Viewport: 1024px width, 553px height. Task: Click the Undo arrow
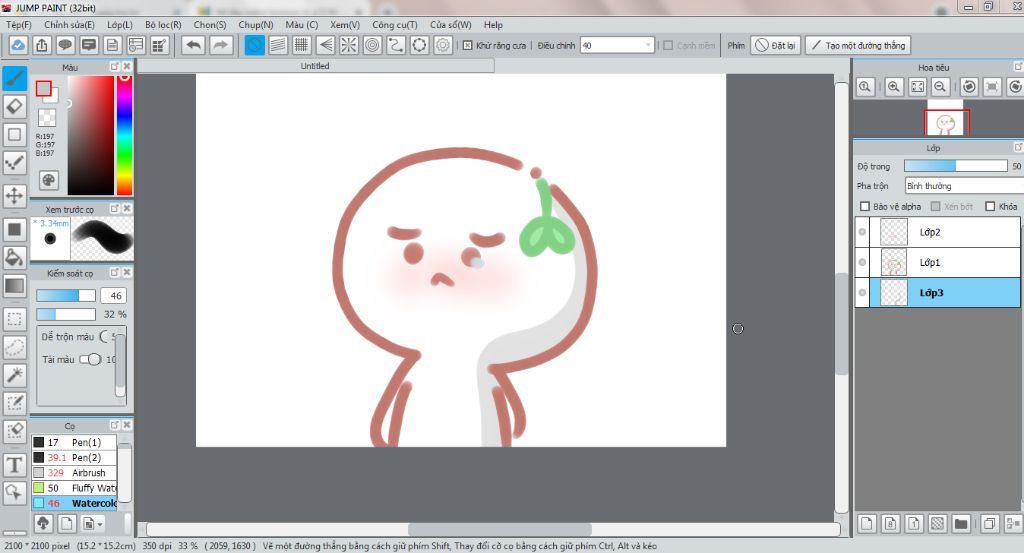pyautogui.click(x=193, y=45)
